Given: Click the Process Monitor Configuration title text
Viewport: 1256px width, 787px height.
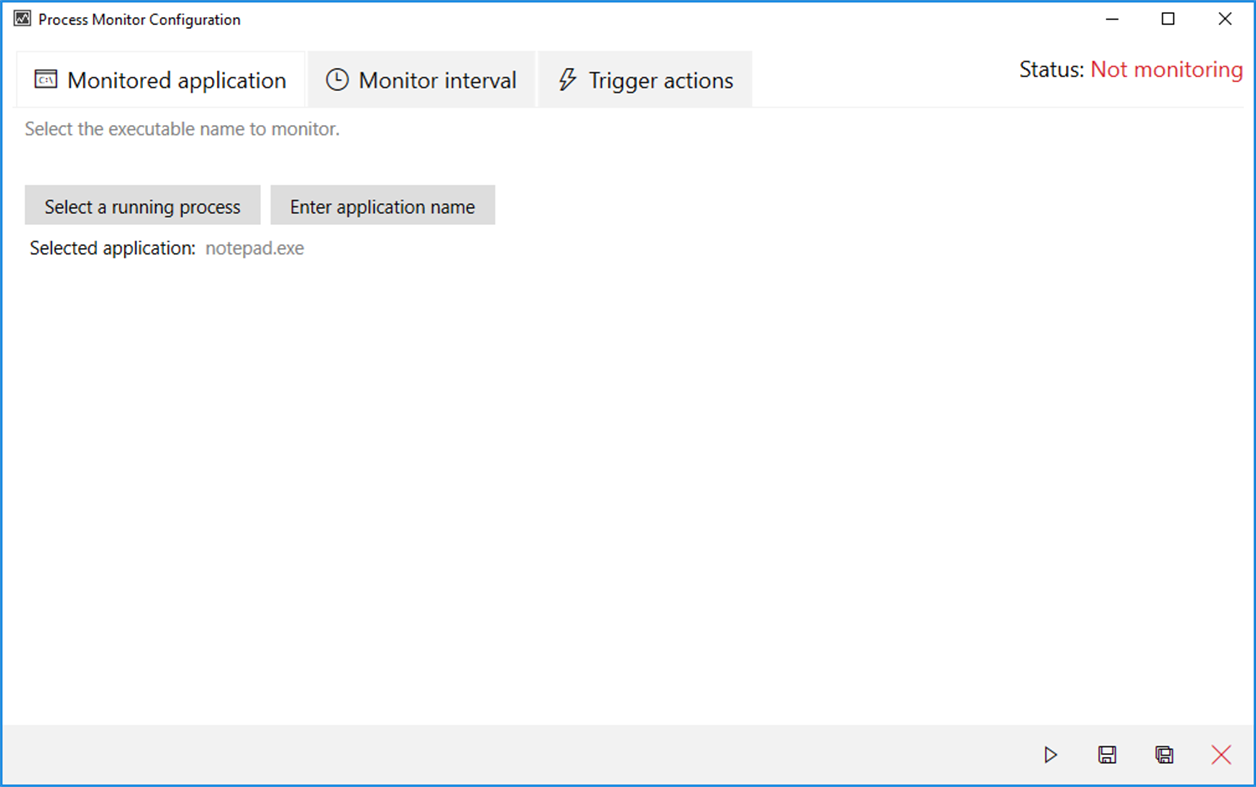Looking at the screenshot, I should 137,18.
